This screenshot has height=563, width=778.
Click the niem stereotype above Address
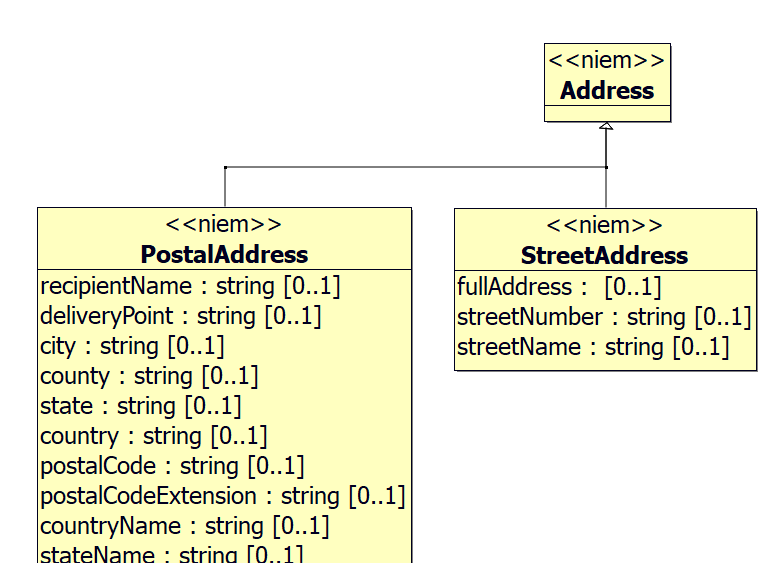[x=607, y=60]
